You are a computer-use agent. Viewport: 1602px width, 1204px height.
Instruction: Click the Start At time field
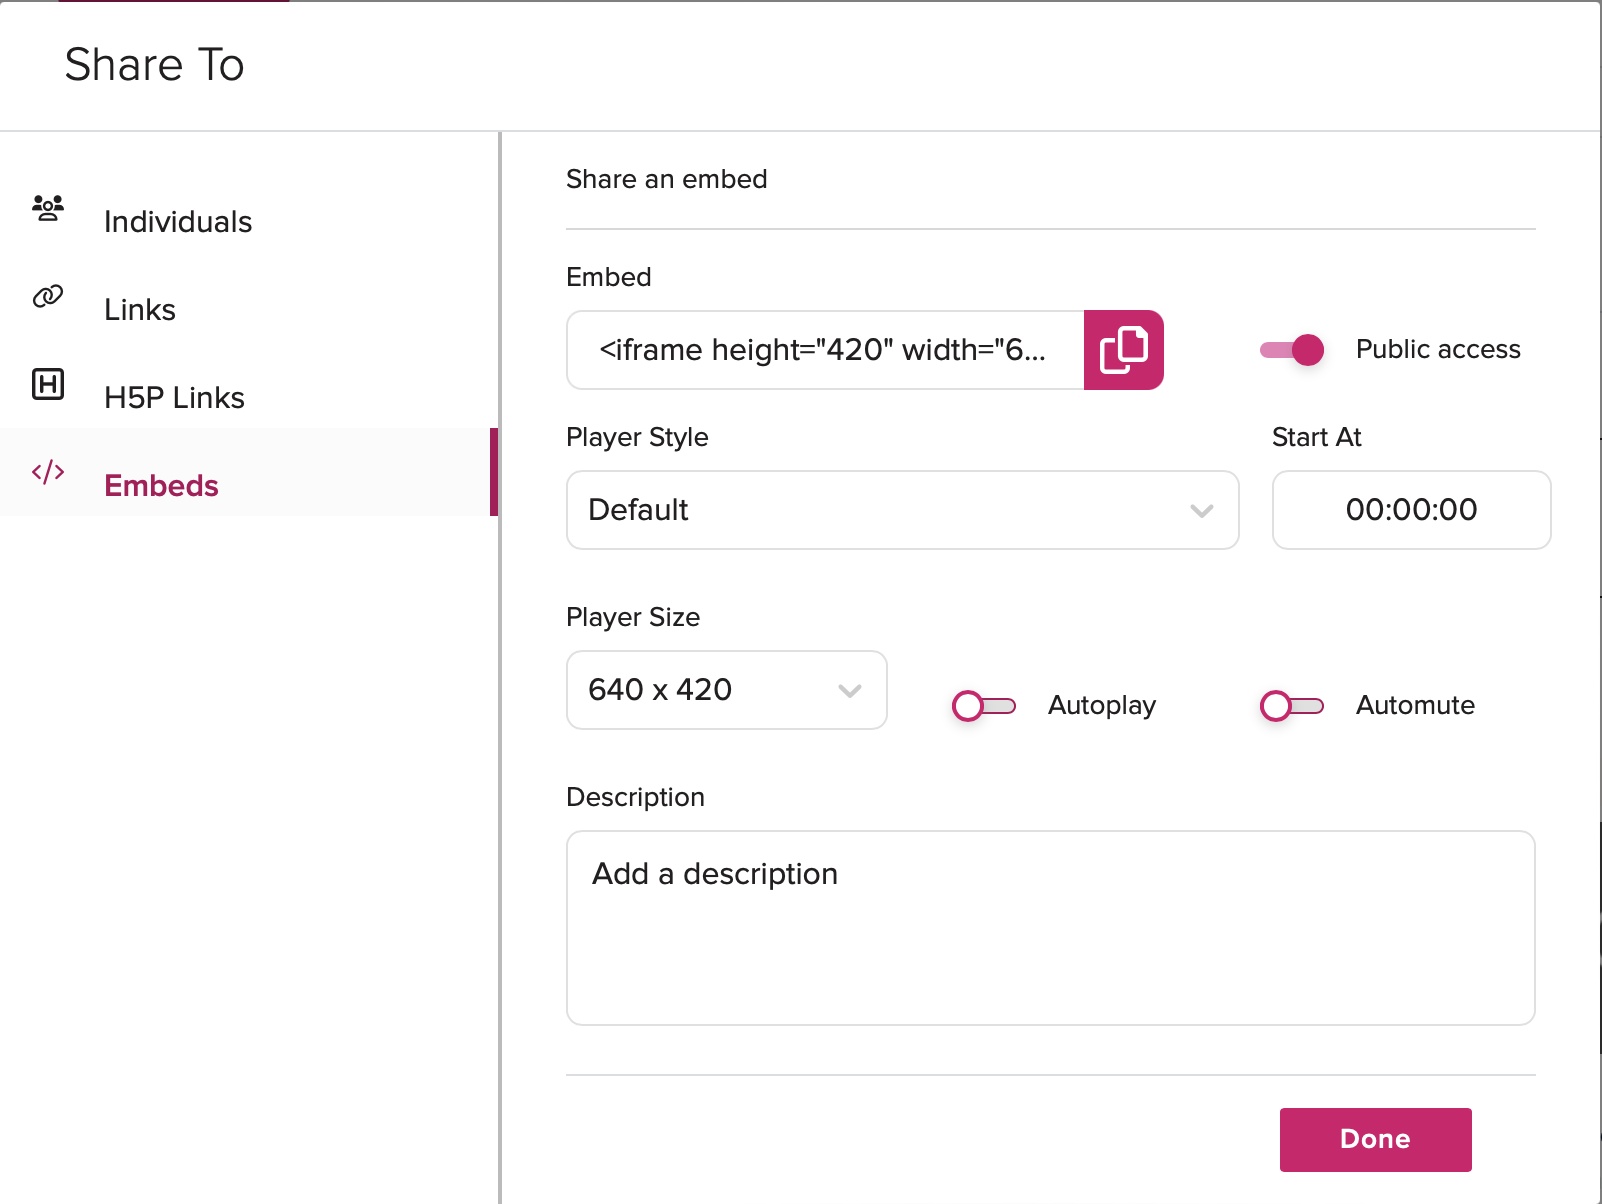click(x=1410, y=510)
